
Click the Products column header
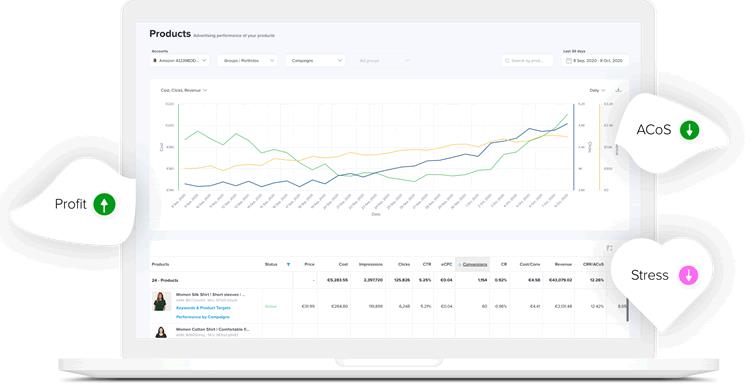[160, 265]
